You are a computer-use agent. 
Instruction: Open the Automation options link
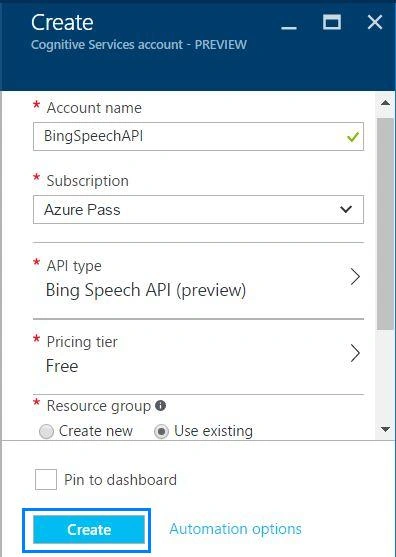[235, 529]
